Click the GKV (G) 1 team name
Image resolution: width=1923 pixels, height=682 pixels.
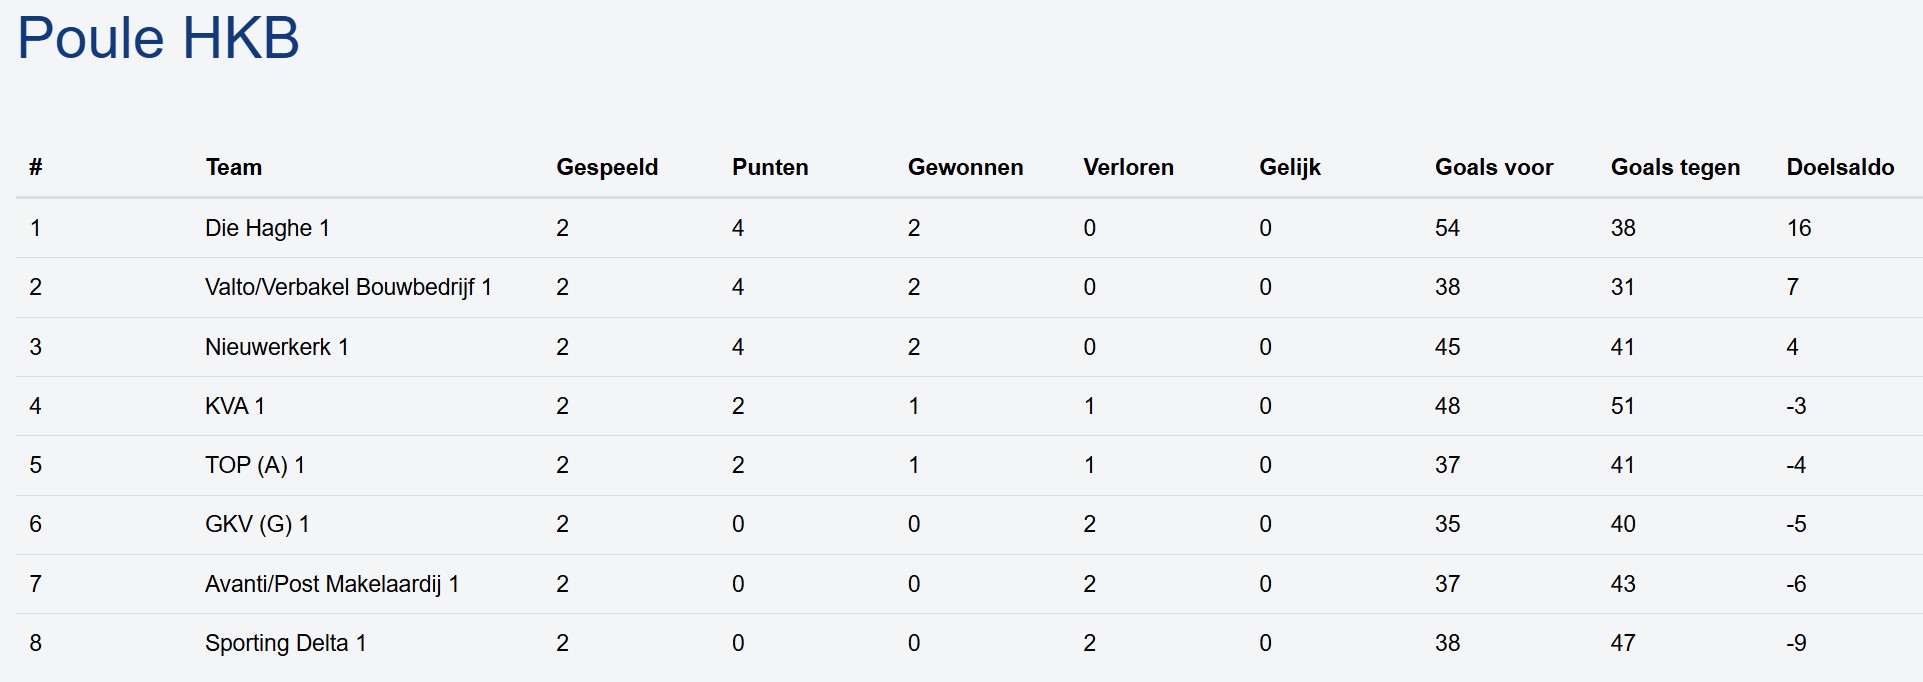pyautogui.click(x=257, y=524)
